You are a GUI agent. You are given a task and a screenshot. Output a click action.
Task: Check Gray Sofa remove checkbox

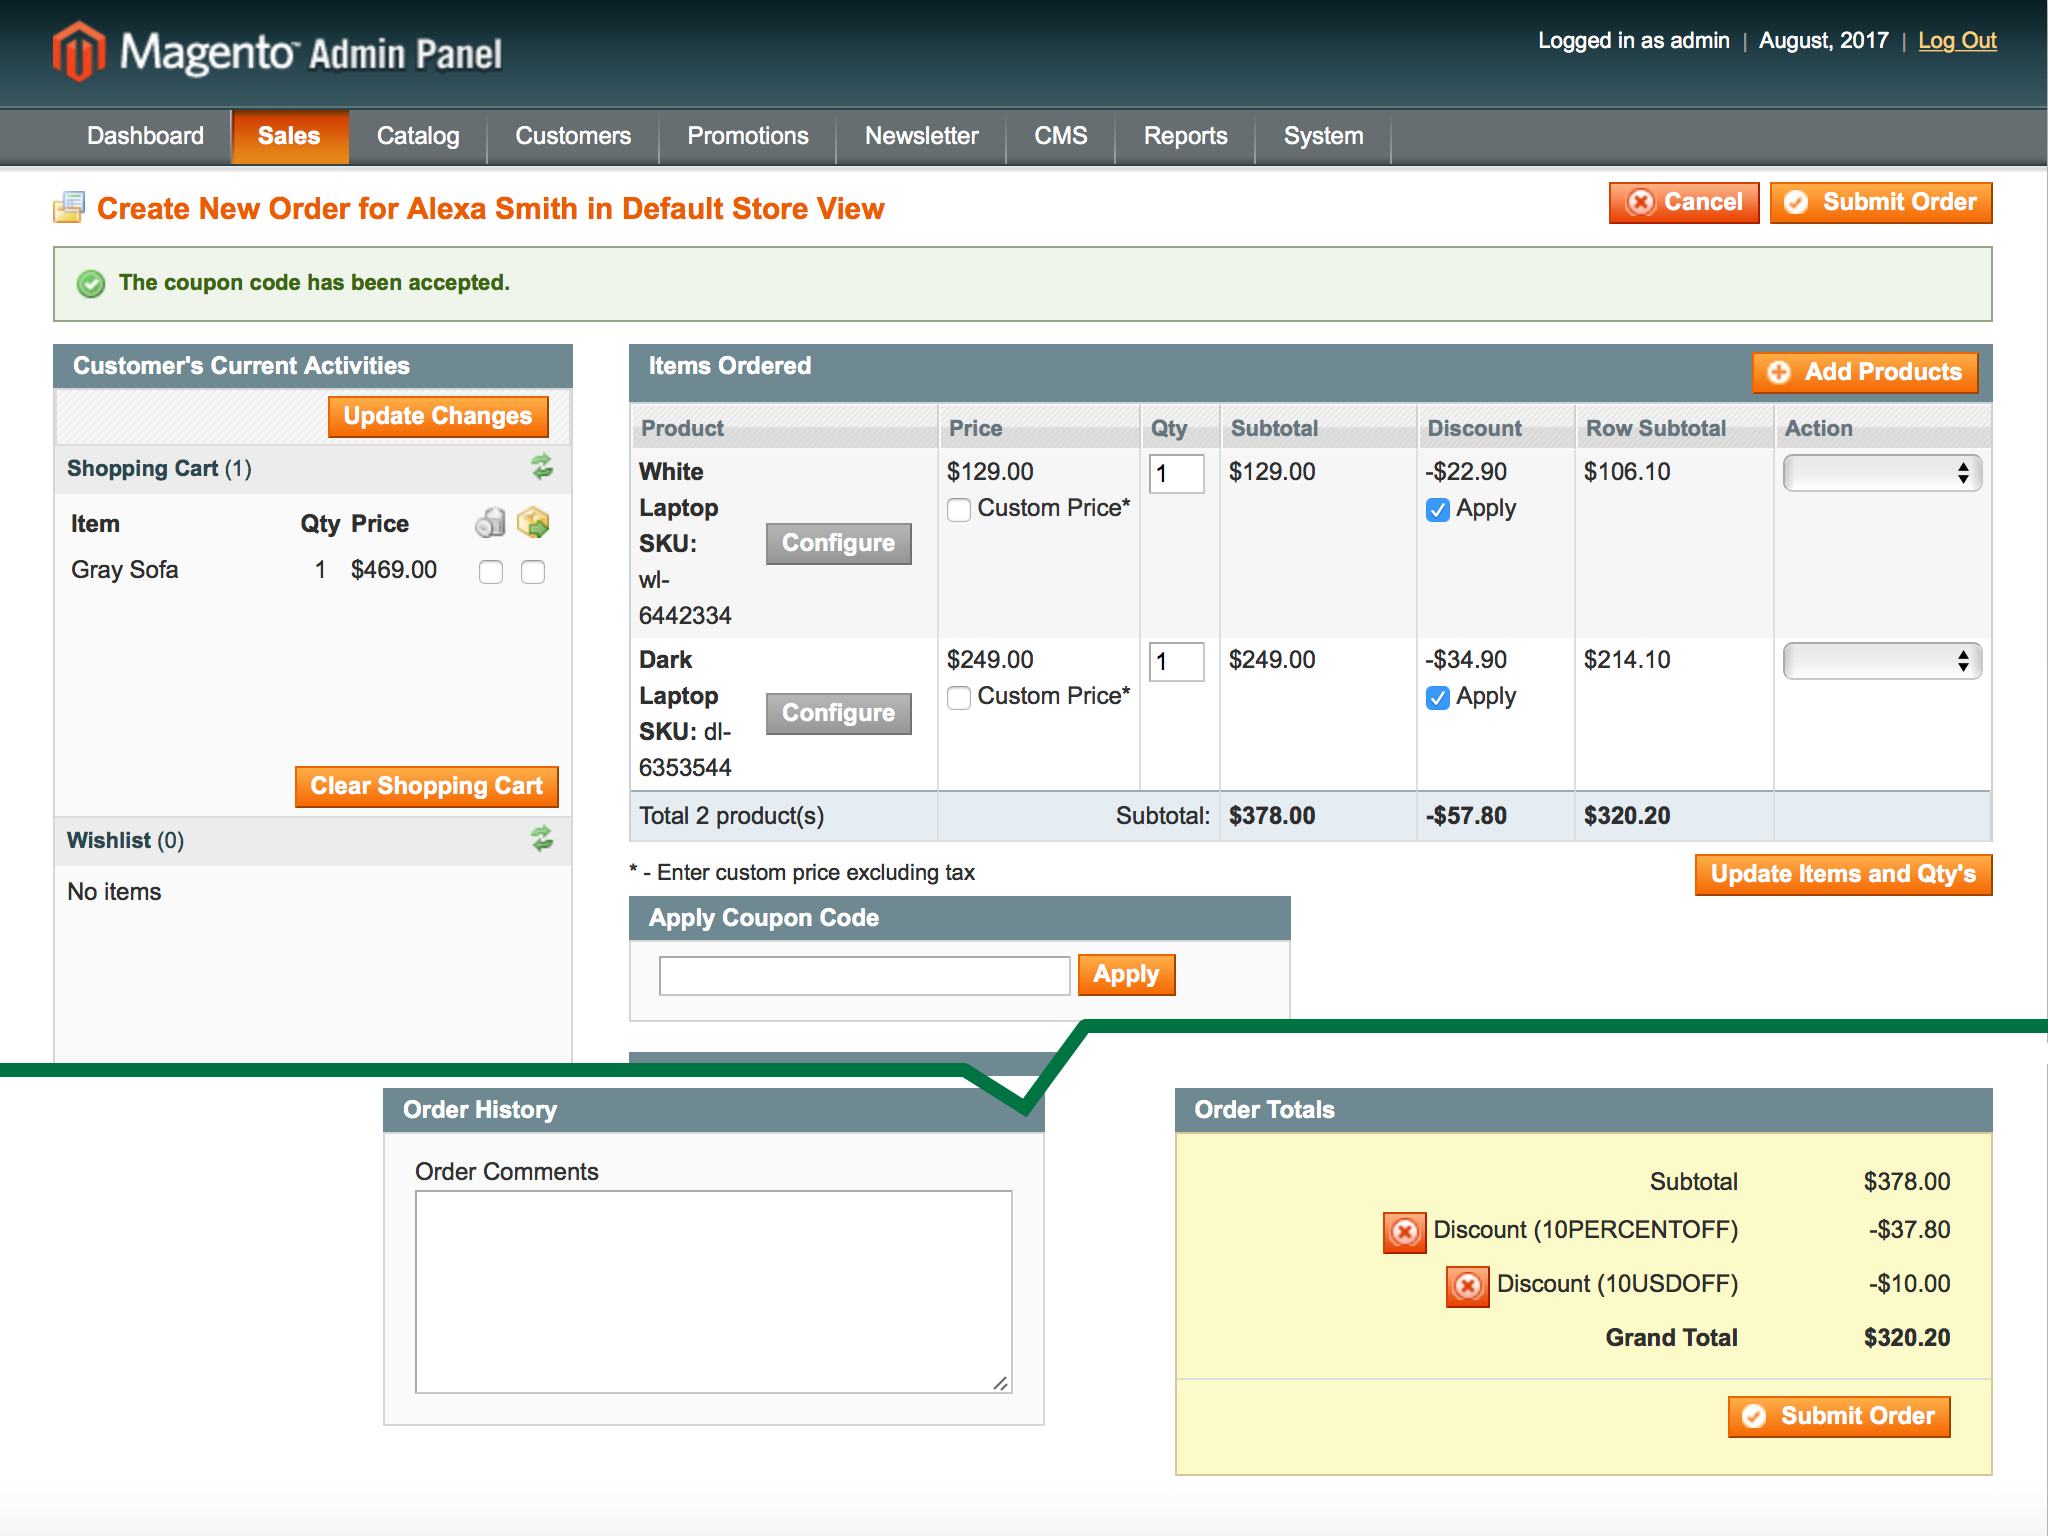(x=491, y=571)
